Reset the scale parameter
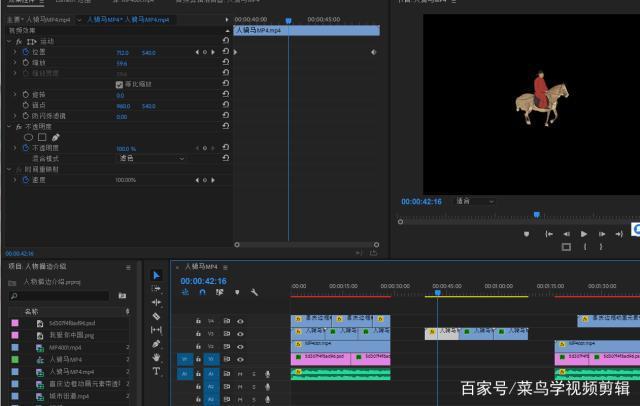Screen dimensions: 640x406 tap(225, 62)
